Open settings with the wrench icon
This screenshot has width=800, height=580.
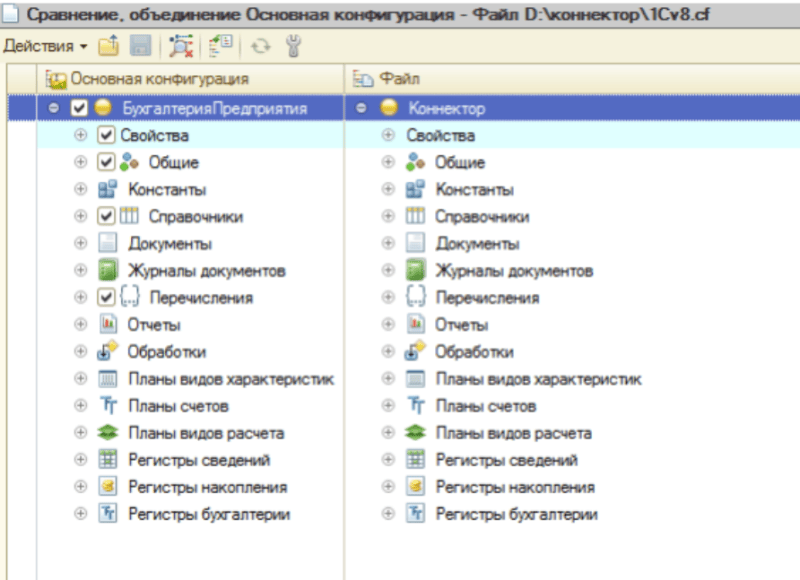pos(292,47)
